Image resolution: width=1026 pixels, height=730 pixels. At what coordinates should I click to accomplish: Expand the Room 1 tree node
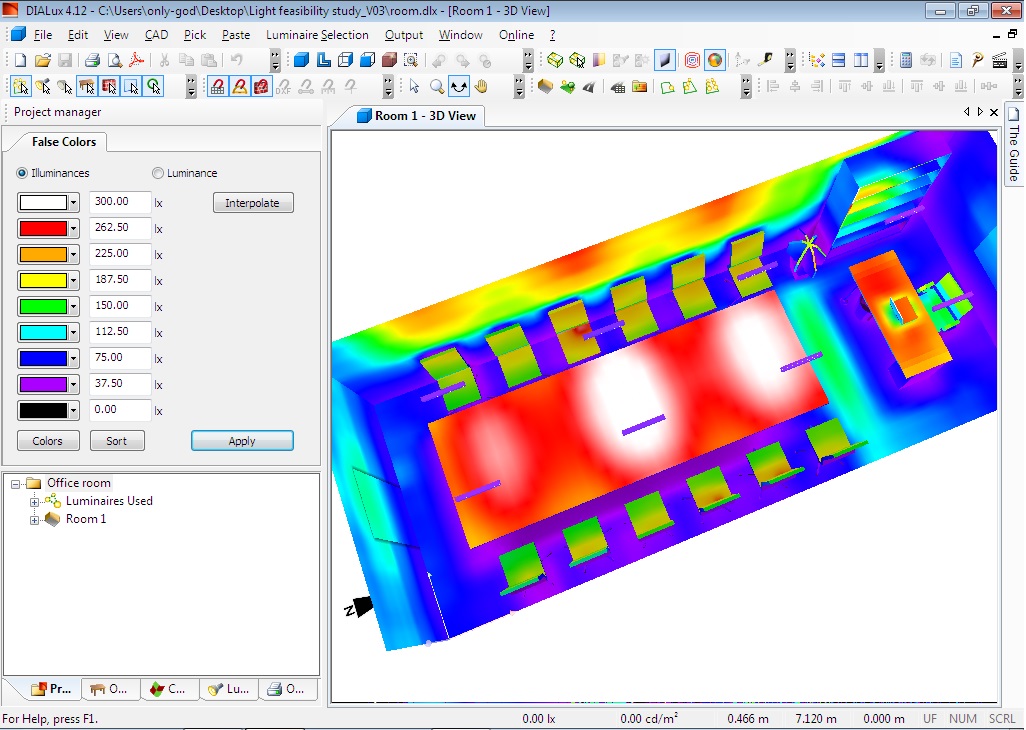click(x=35, y=519)
